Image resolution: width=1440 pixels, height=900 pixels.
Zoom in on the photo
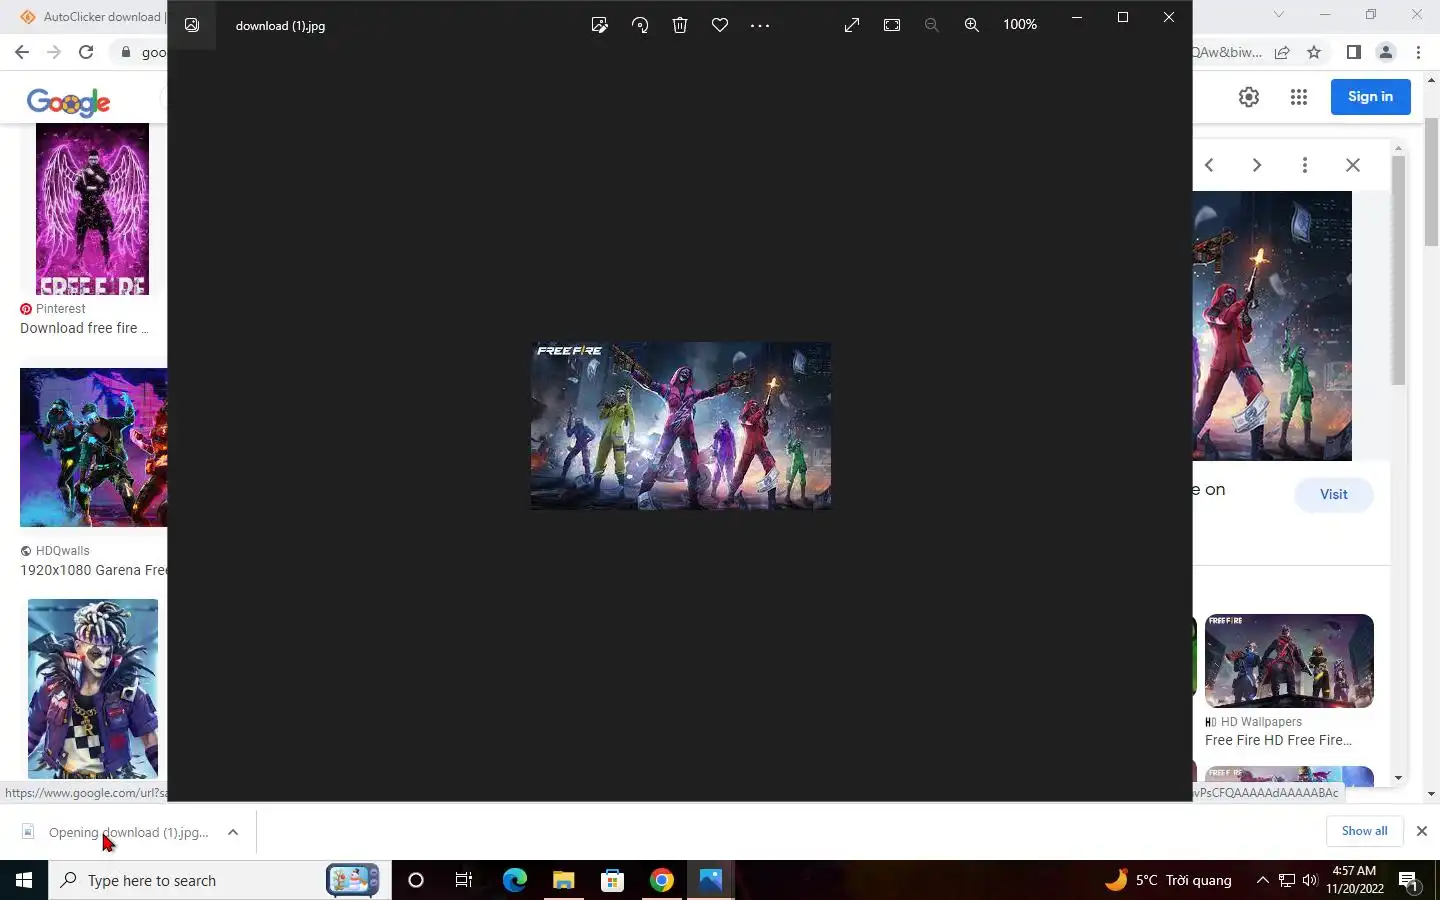click(x=972, y=25)
